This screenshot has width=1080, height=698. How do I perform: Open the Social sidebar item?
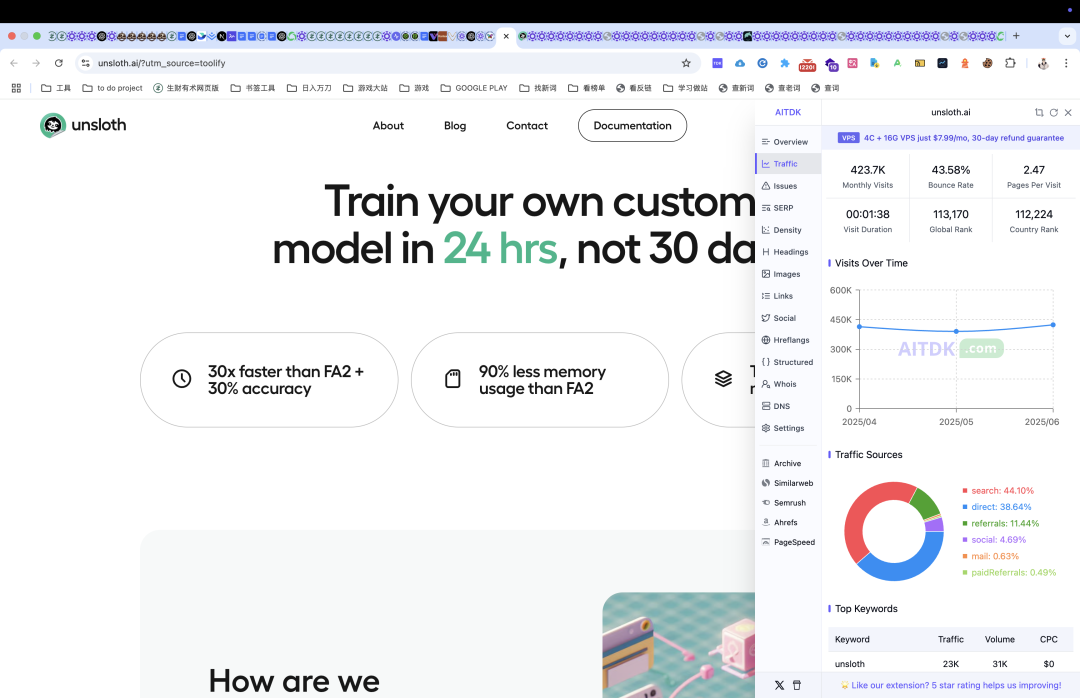point(787,318)
